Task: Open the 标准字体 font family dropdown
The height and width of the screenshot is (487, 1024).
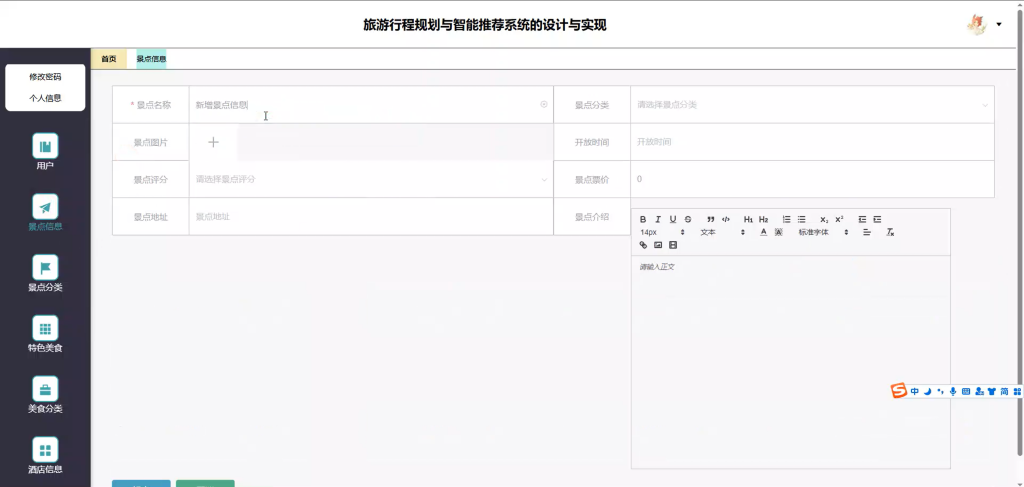Action: [823, 232]
